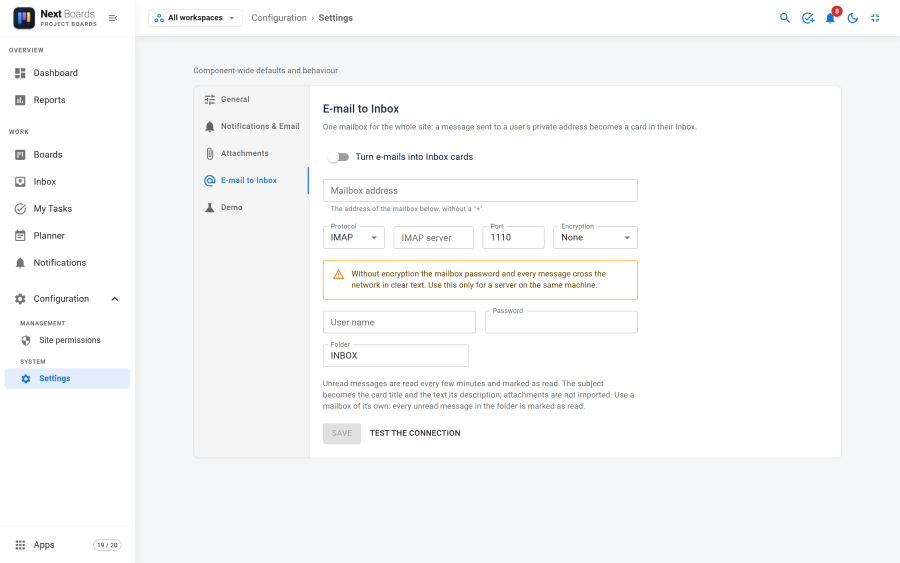
Task: Open the Protocol IMAP dropdown
Action: point(354,237)
